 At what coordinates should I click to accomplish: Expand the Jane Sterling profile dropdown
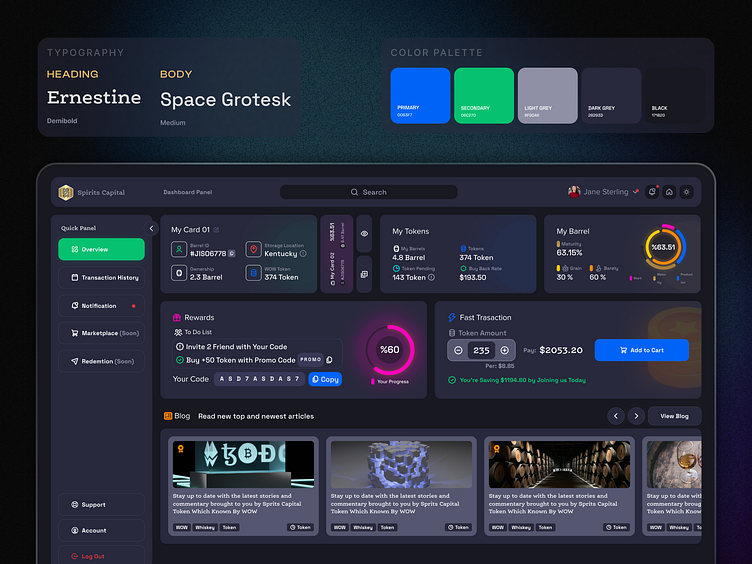pyautogui.click(x=636, y=192)
